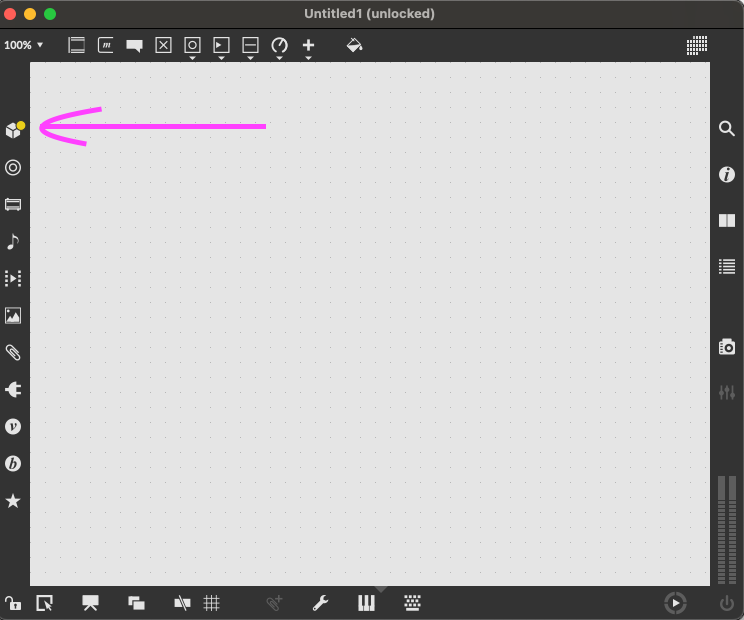Open the Max for Live devices browser
744x620 pixels.
(13, 204)
